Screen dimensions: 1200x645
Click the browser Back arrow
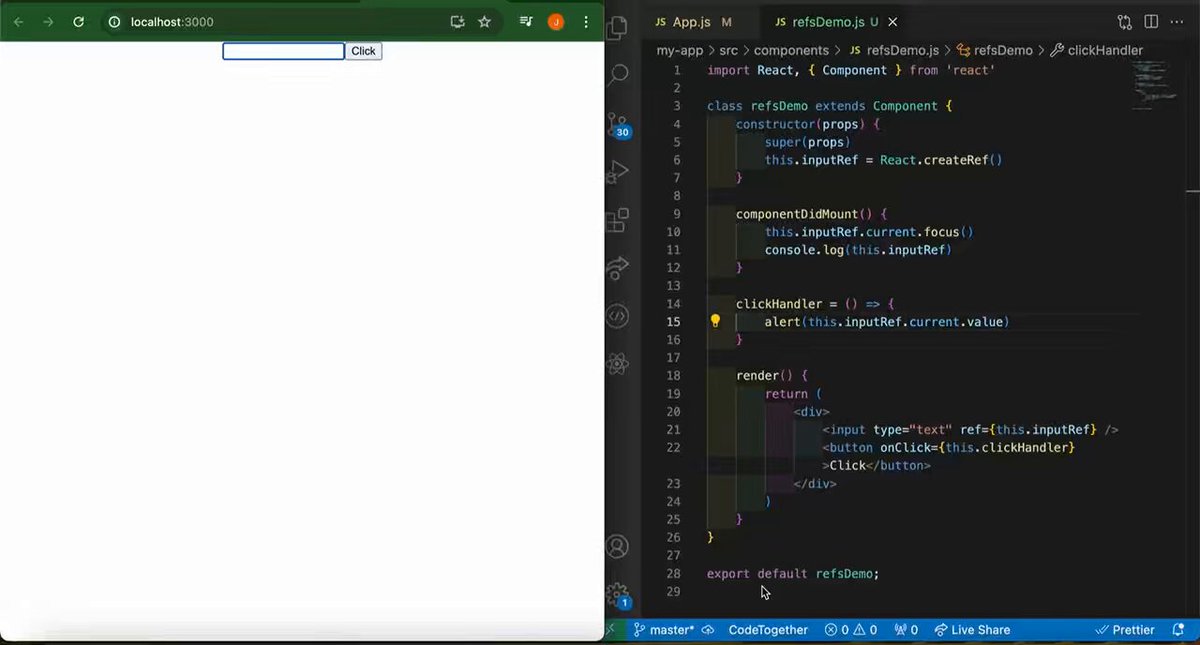(x=18, y=21)
